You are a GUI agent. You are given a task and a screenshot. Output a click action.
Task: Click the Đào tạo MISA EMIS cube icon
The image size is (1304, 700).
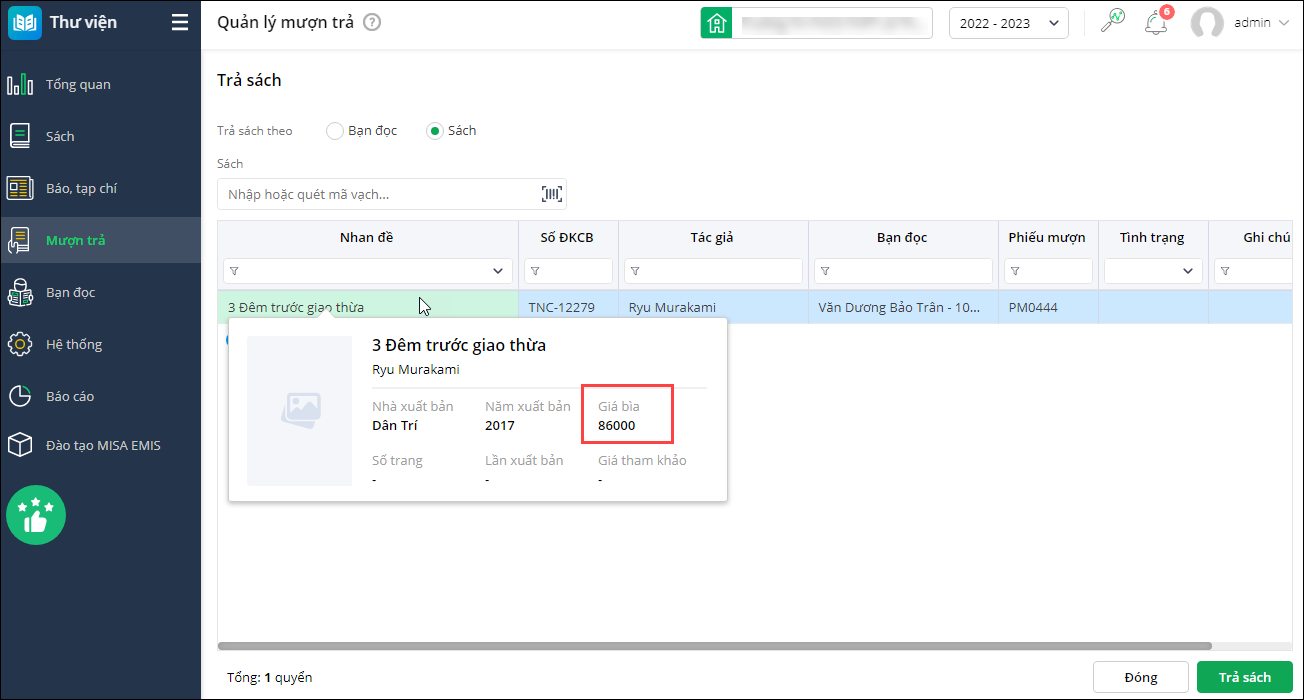click(x=21, y=445)
